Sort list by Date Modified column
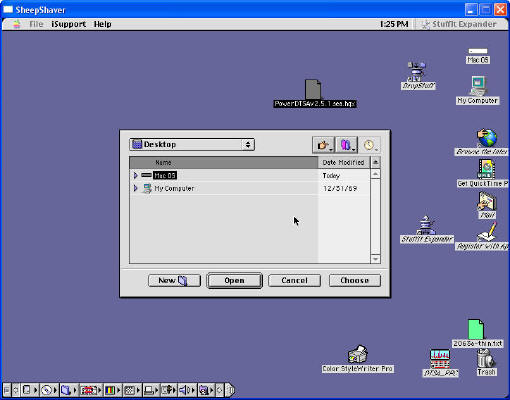 point(344,163)
